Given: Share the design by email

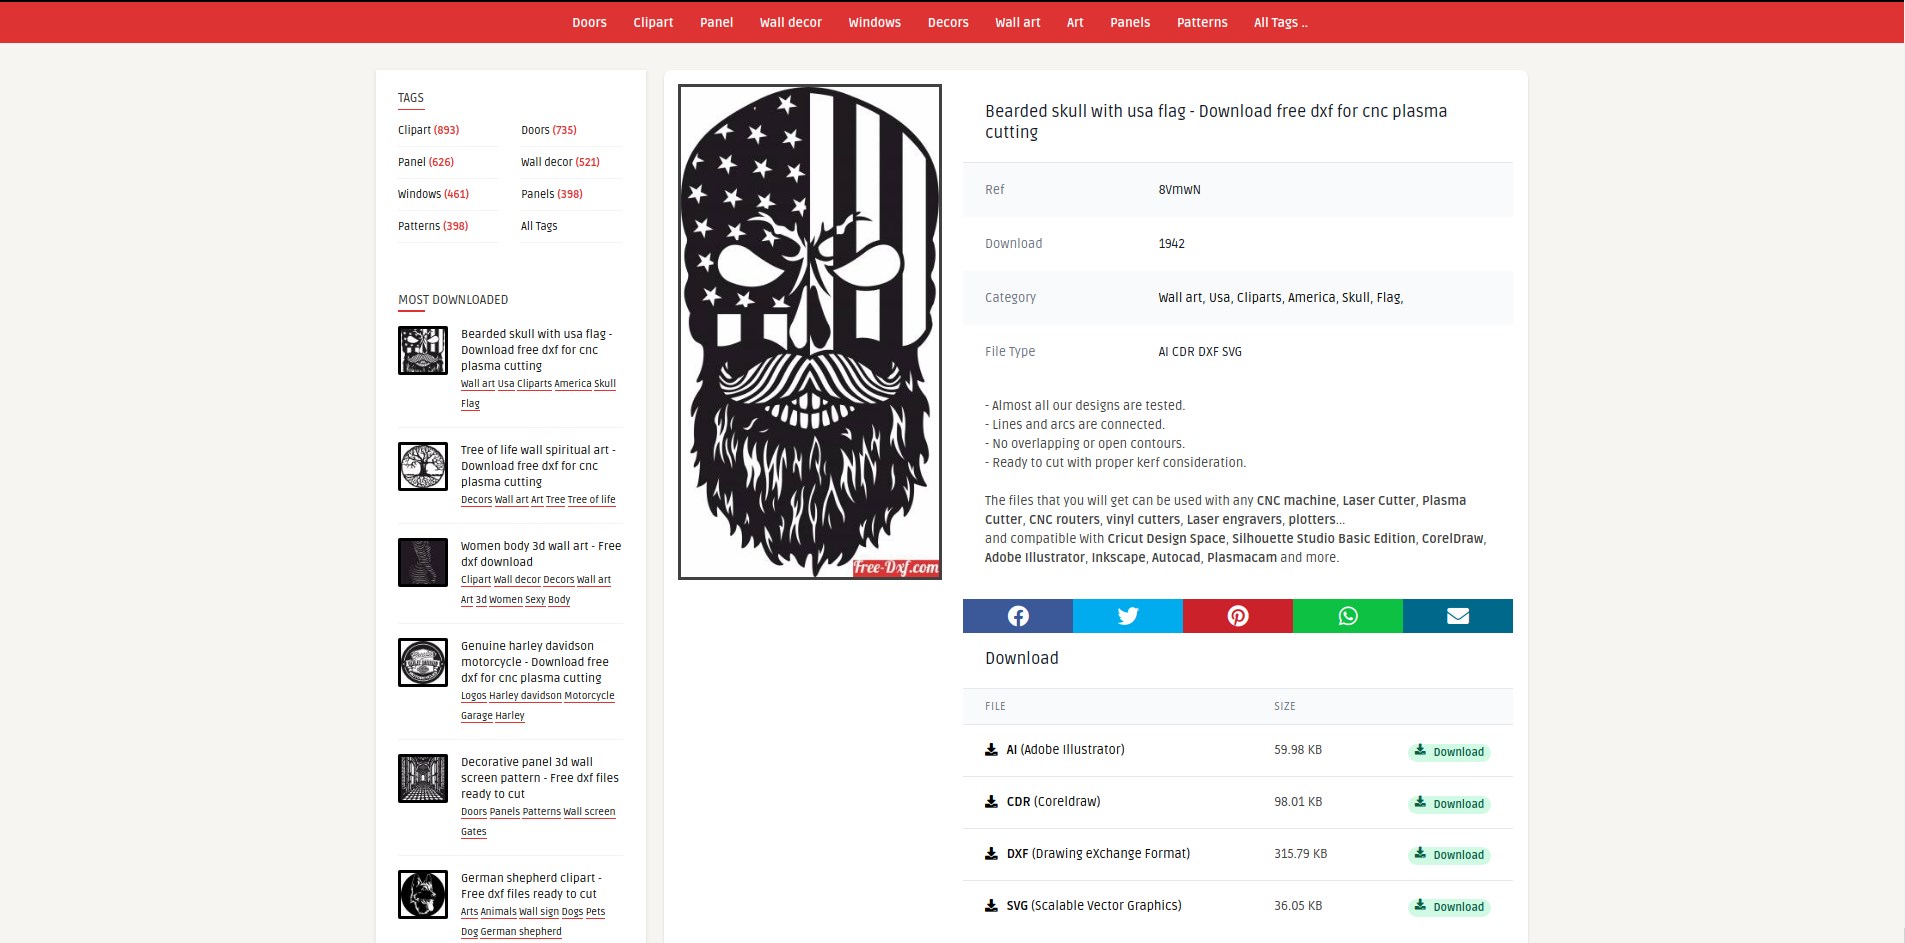Looking at the screenshot, I should 1457,616.
